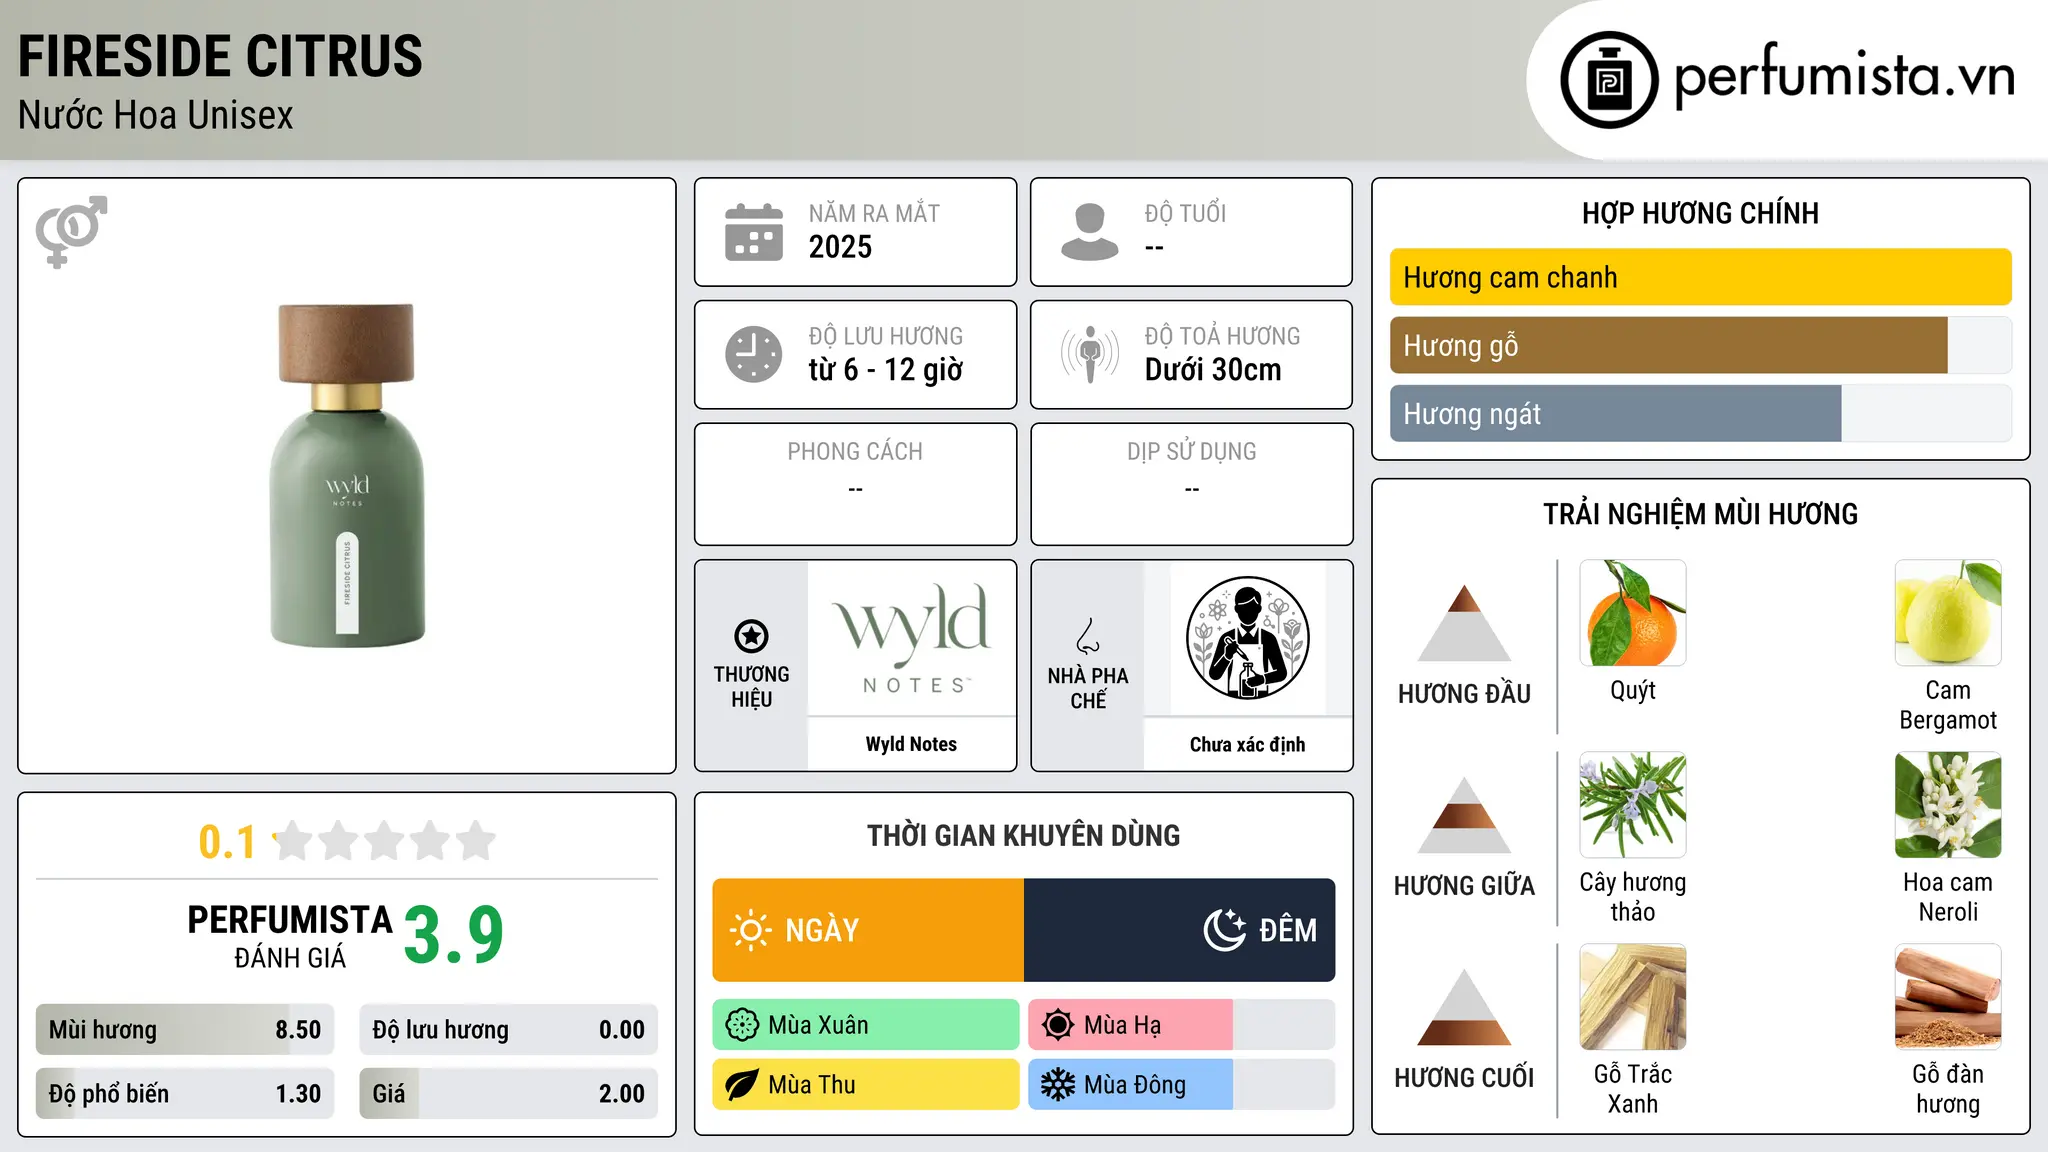Open the Hoa cam Neroli note image

(x=1948, y=805)
